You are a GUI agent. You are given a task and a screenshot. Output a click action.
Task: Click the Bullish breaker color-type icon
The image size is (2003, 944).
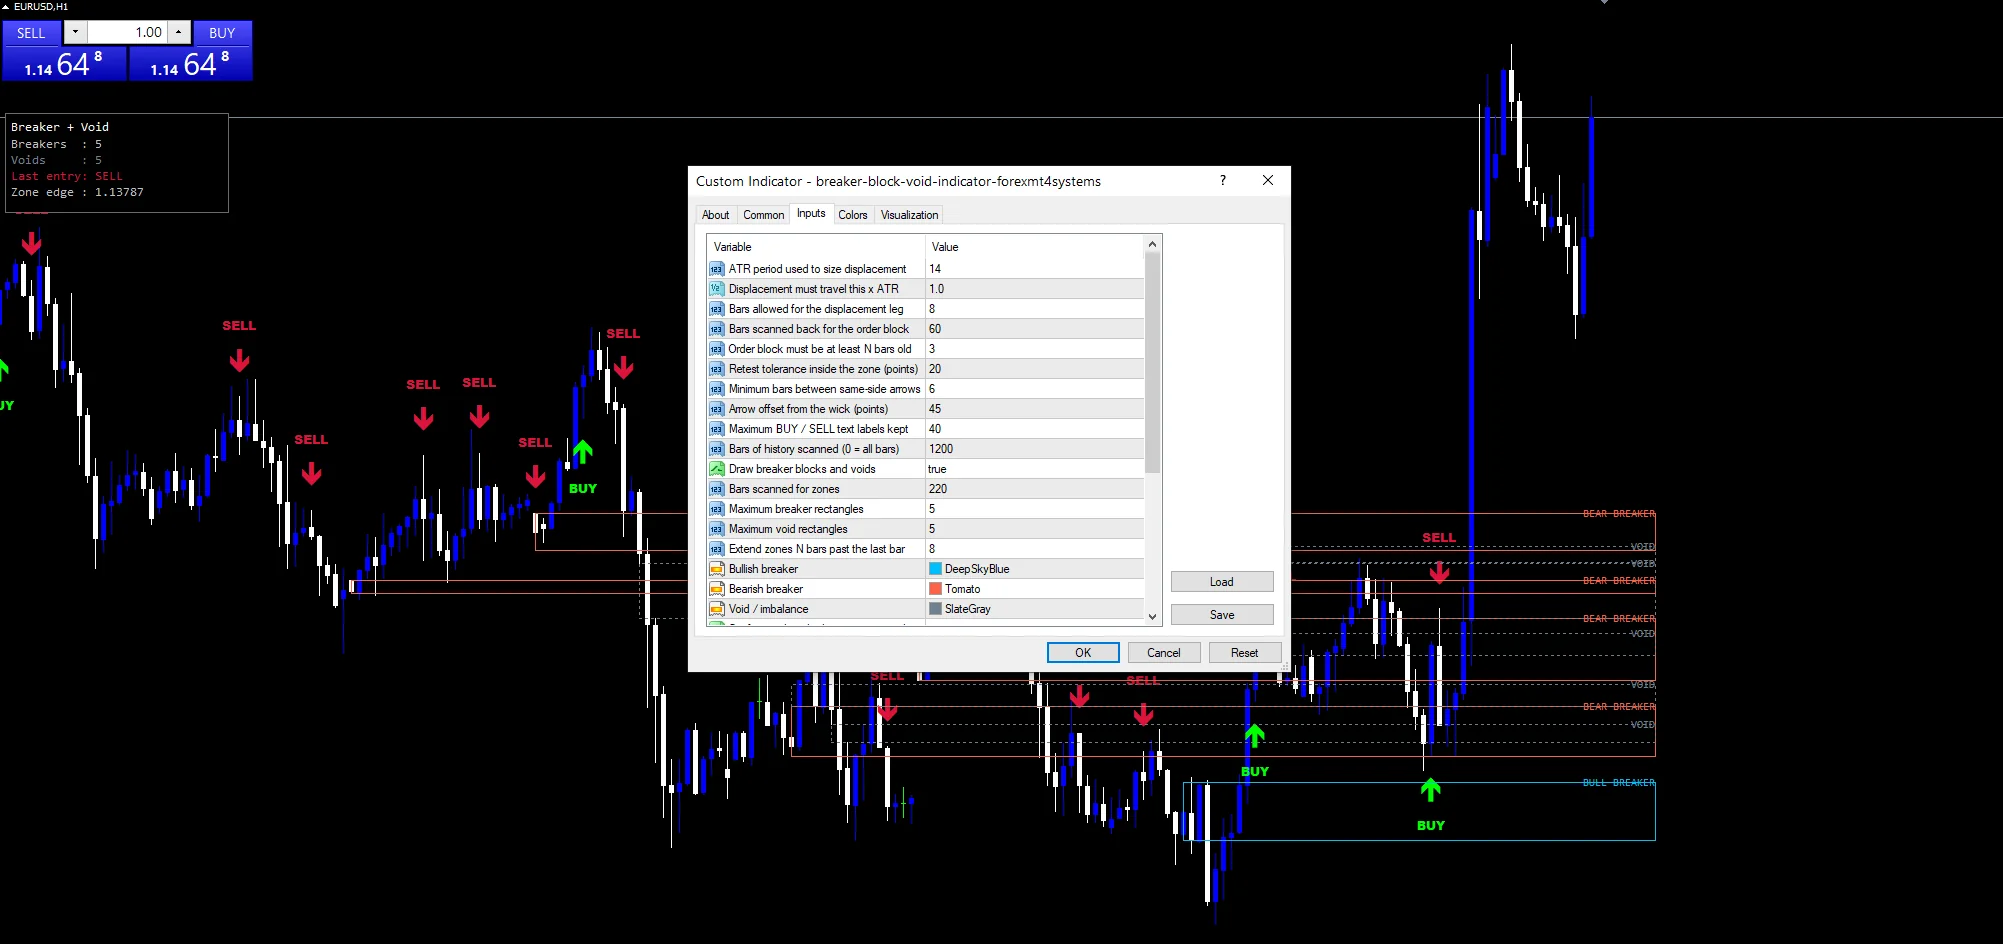(716, 569)
